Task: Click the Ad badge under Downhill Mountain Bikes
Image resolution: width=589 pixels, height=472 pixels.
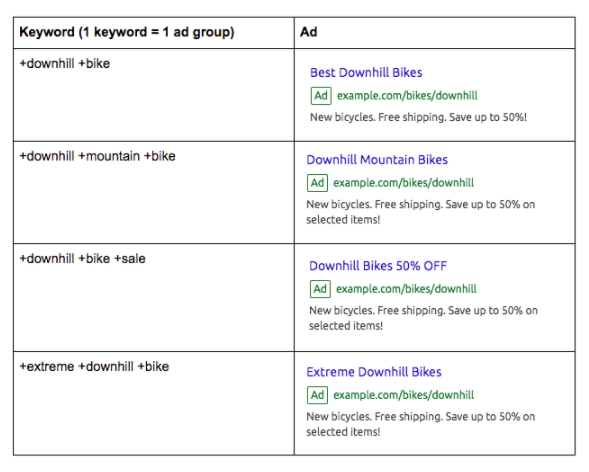Action: (317, 183)
